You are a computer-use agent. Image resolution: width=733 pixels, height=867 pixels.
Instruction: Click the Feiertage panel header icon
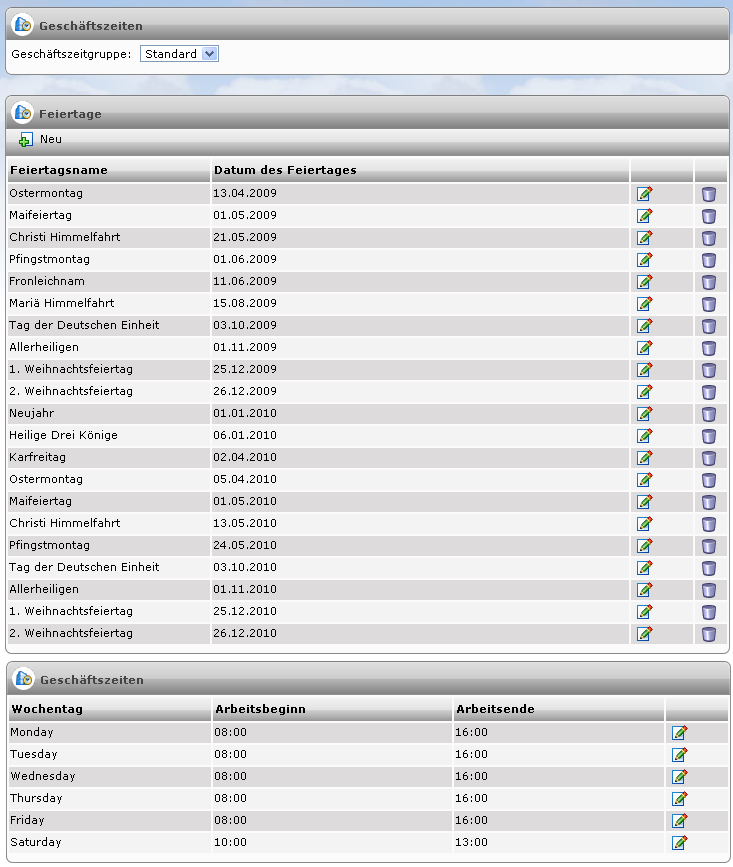(23, 113)
